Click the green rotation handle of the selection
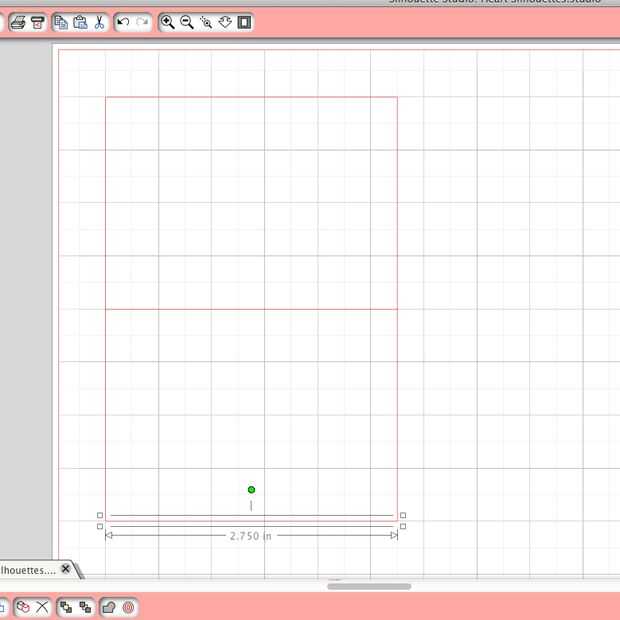The width and height of the screenshot is (620, 620). click(251, 490)
